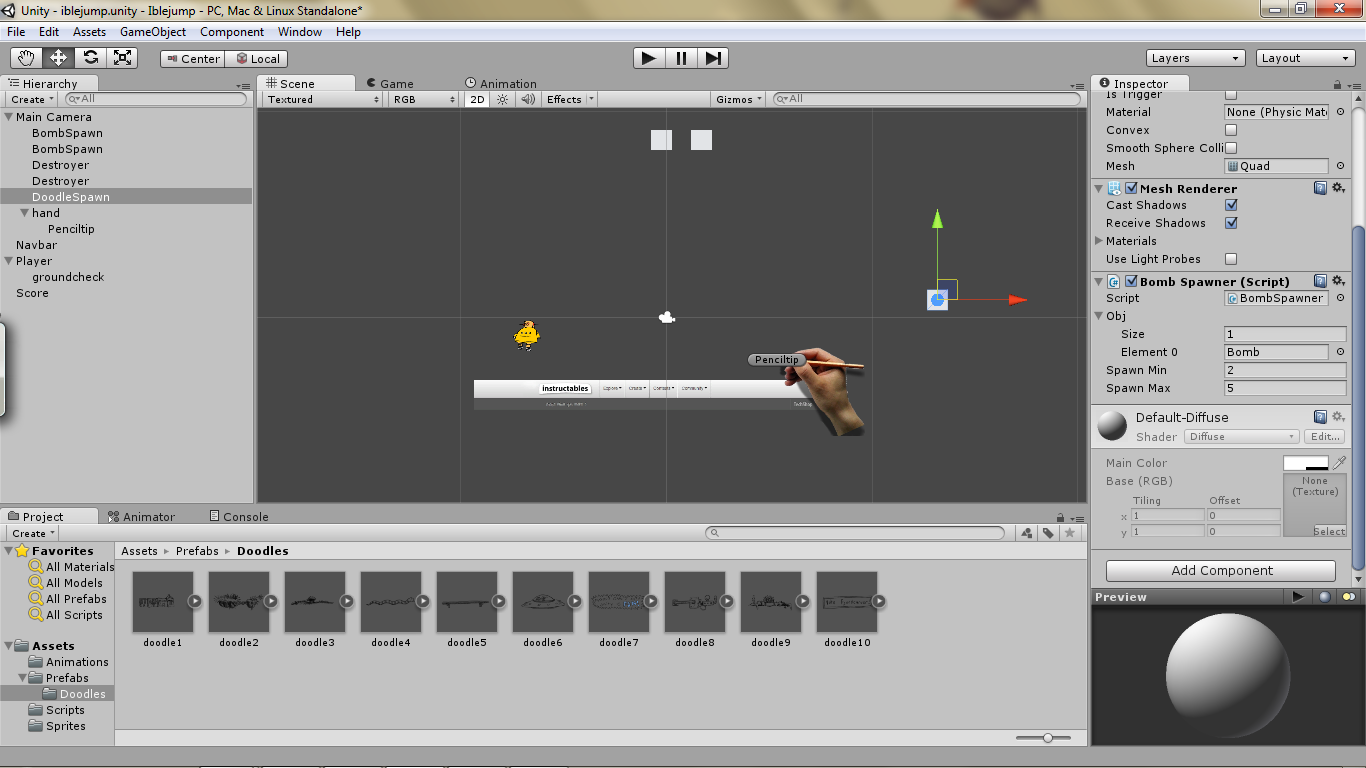Toggle the Convex checkbox

(x=1231, y=130)
